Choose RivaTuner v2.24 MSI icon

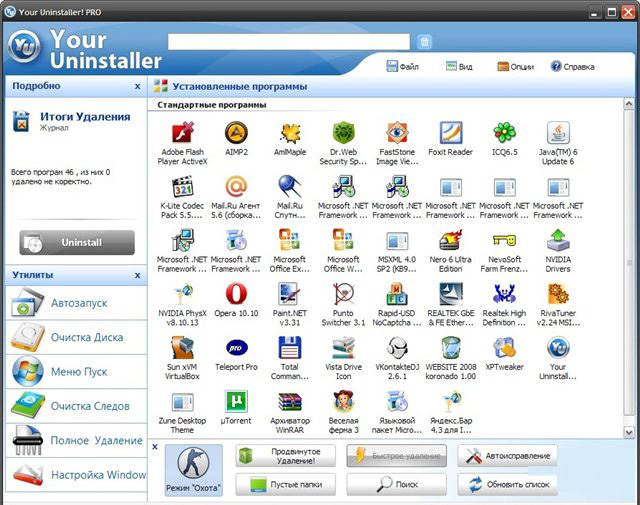click(558, 294)
